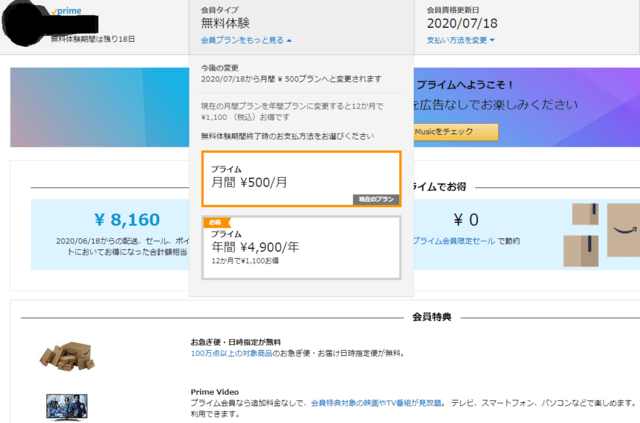Open the 100万点以上の対象商品 link
Viewport: 640px width, 423px height.
click(231, 353)
